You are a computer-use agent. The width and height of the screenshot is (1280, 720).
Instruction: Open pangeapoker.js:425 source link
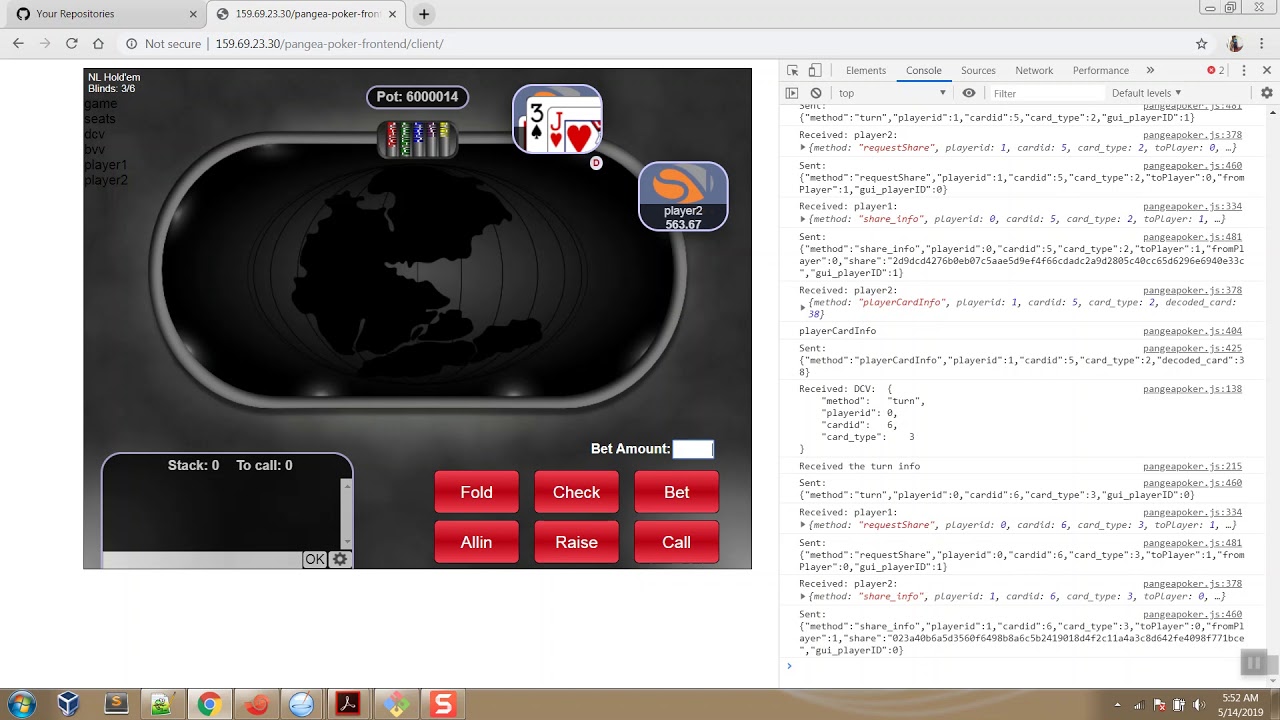(1192, 348)
